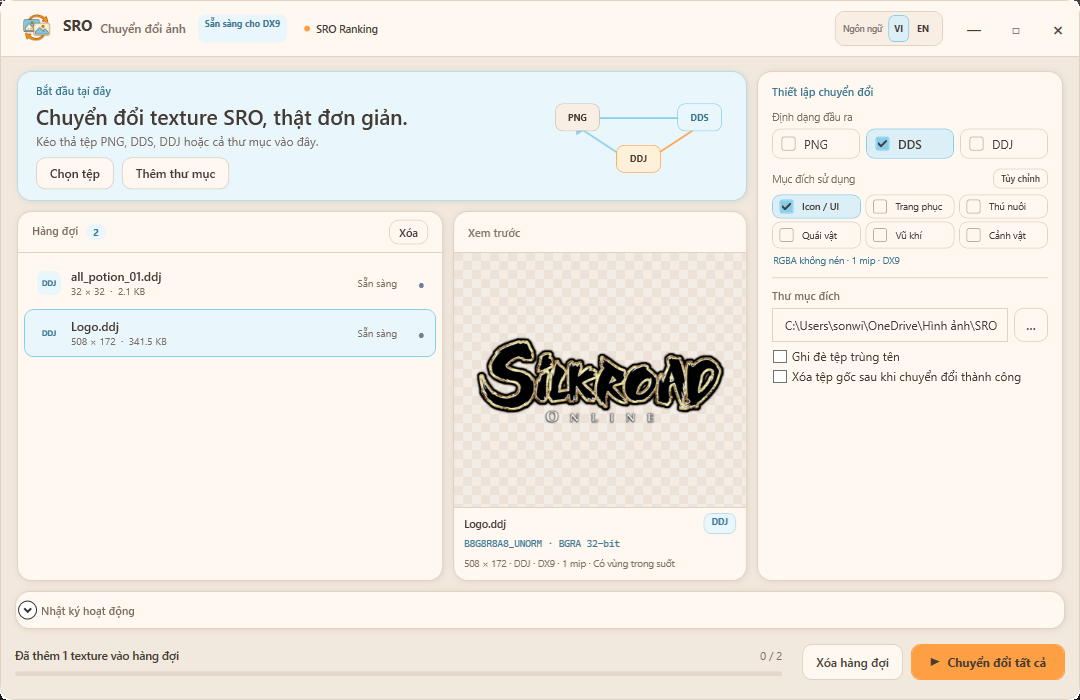Click Logo.ddj filename under the preview
This screenshot has width=1080, height=700.
485,524
